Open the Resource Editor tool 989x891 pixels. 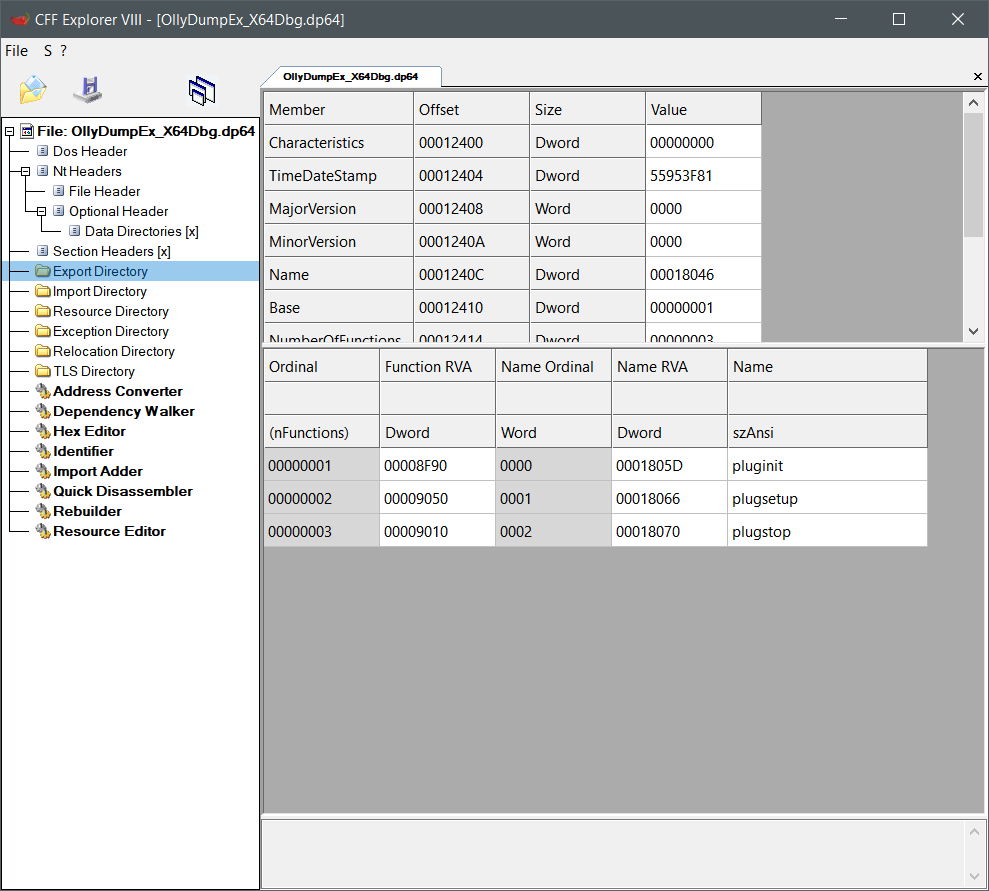click(x=109, y=532)
